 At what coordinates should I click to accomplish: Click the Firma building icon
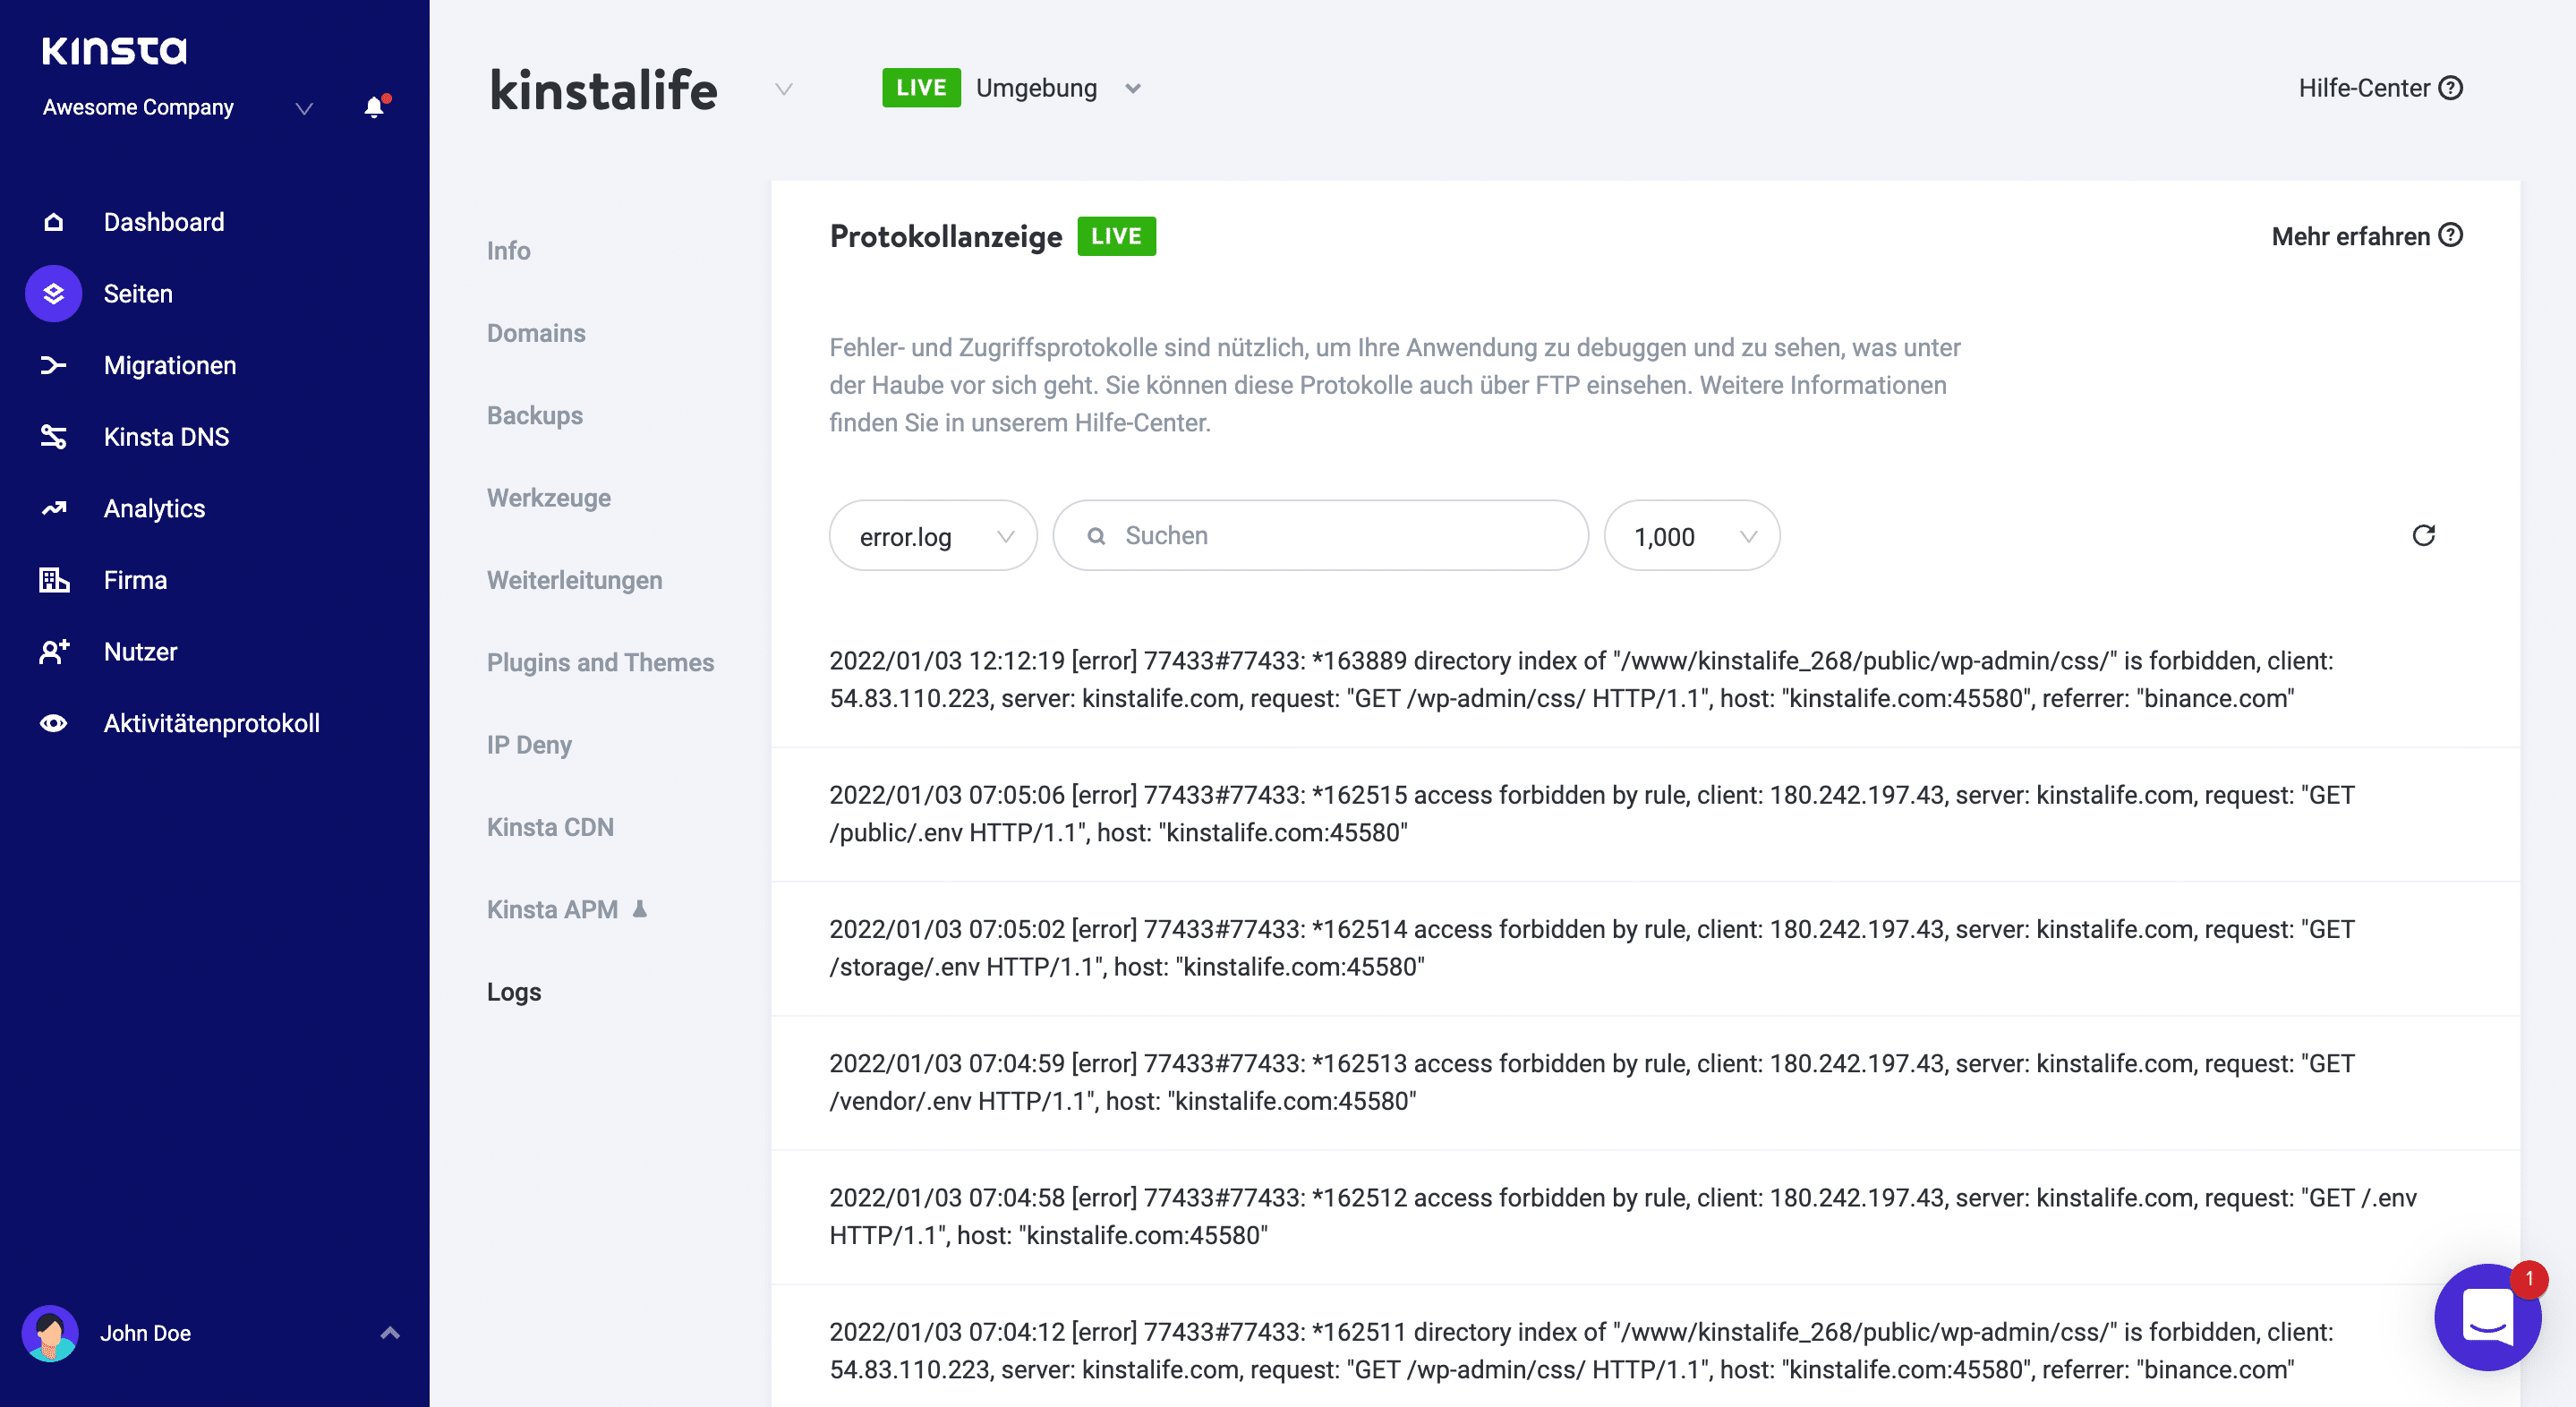click(x=54, y=580)
